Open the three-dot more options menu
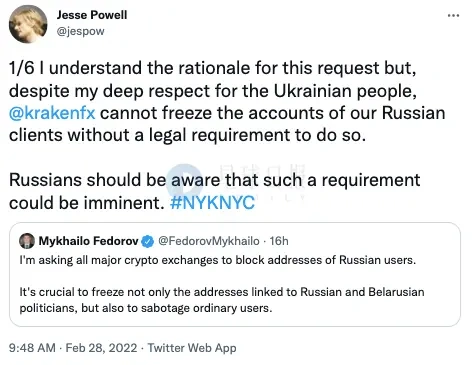The image size is (472, 365). pos(453,15)
